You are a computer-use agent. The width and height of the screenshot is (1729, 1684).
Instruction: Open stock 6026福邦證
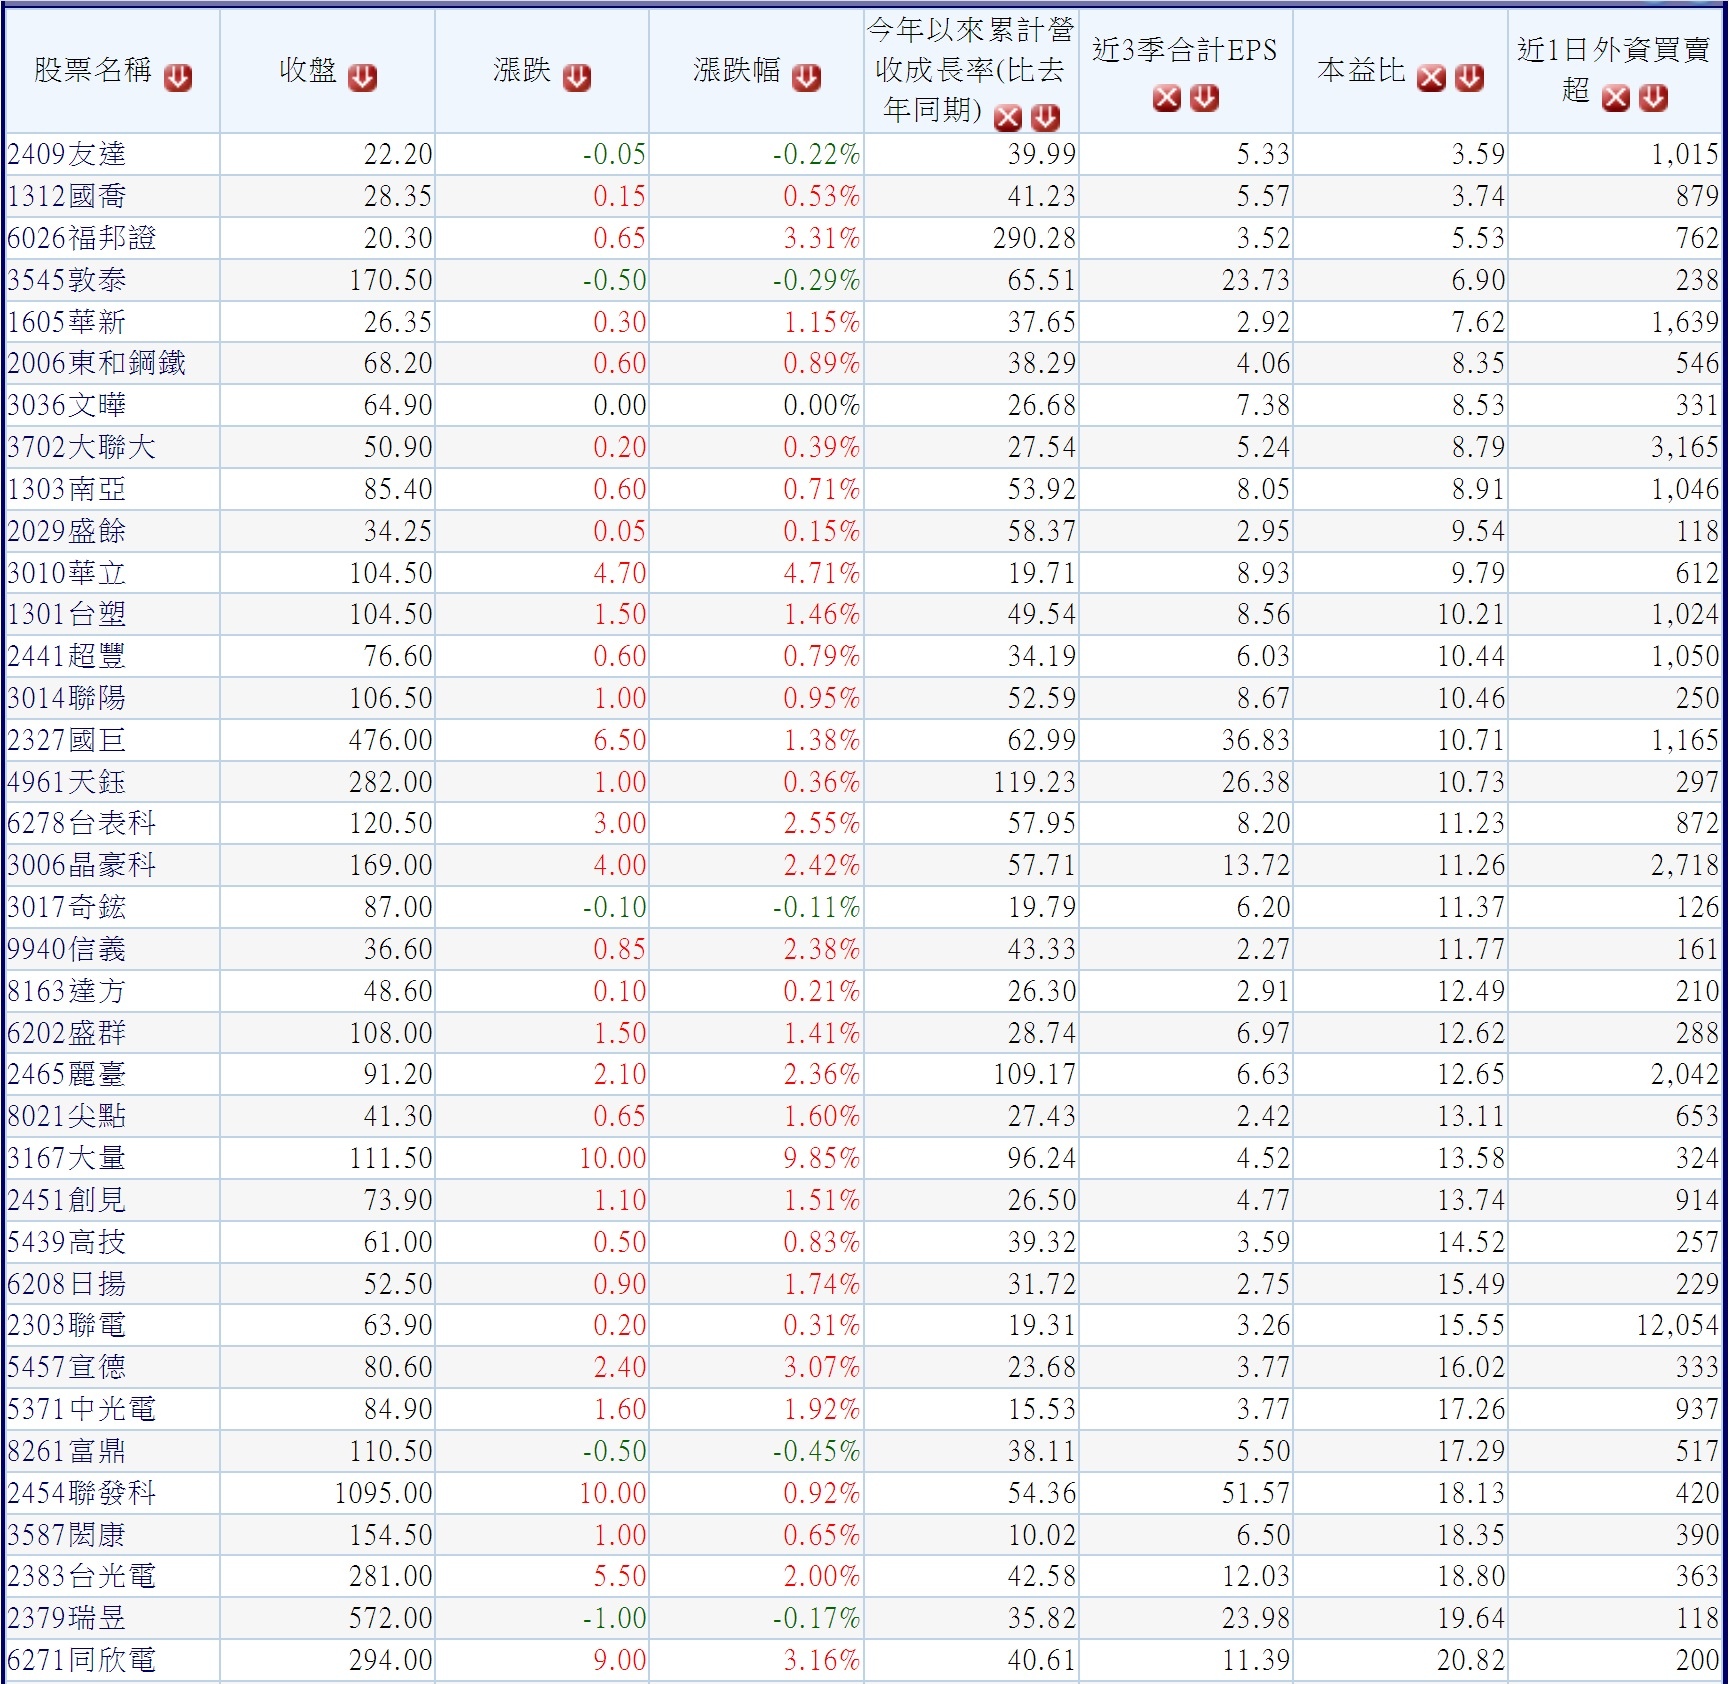(82, 238)
